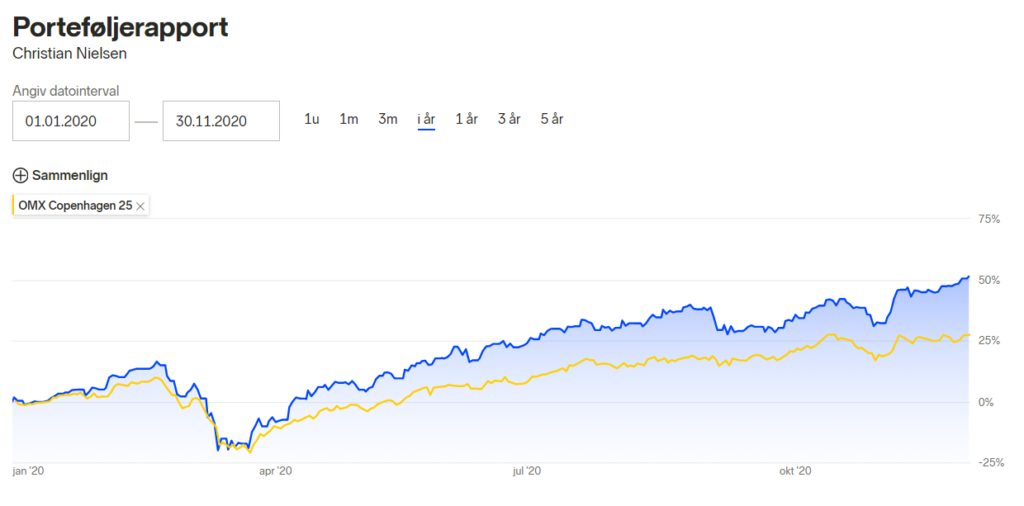This screenshot has height=506, width=1024.
Task: Click the okt '20 axis label
Action: [795, 470]
